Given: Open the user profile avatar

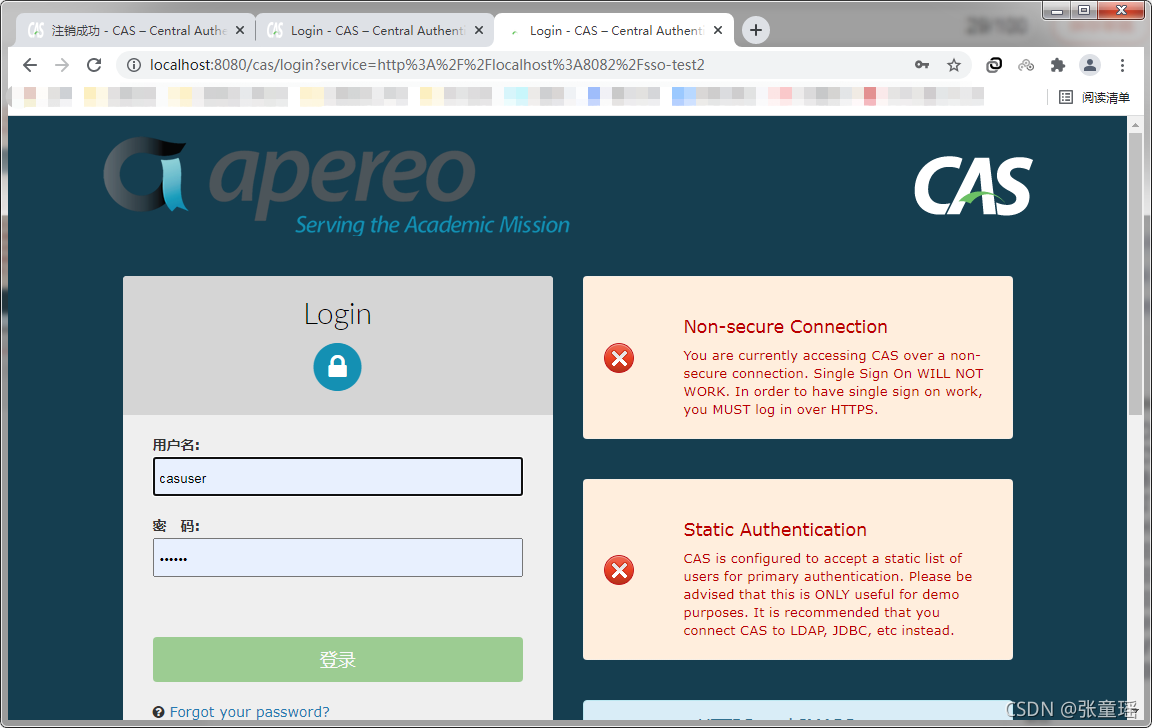Looking at the screenshot, I should coord(1090,65).
